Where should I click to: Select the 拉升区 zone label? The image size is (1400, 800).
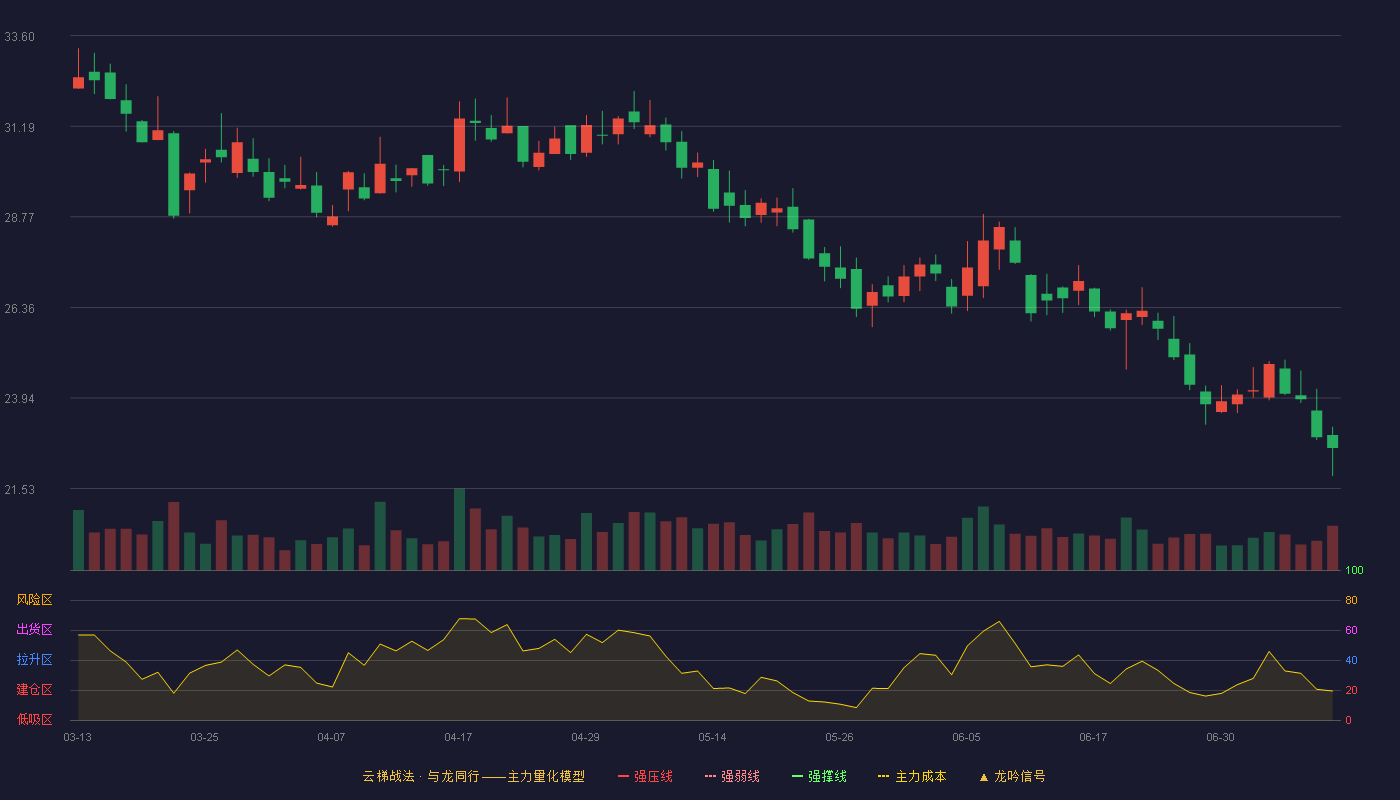coord(34,660)
